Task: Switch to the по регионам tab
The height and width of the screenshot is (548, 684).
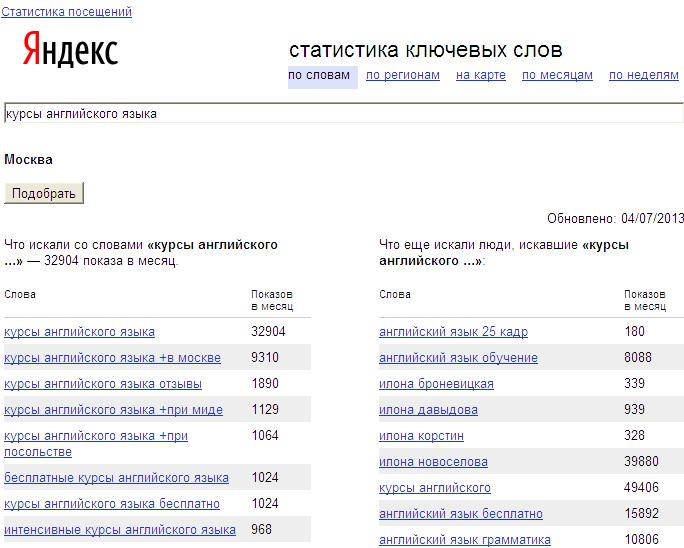Action: click(x=403, y=75)
